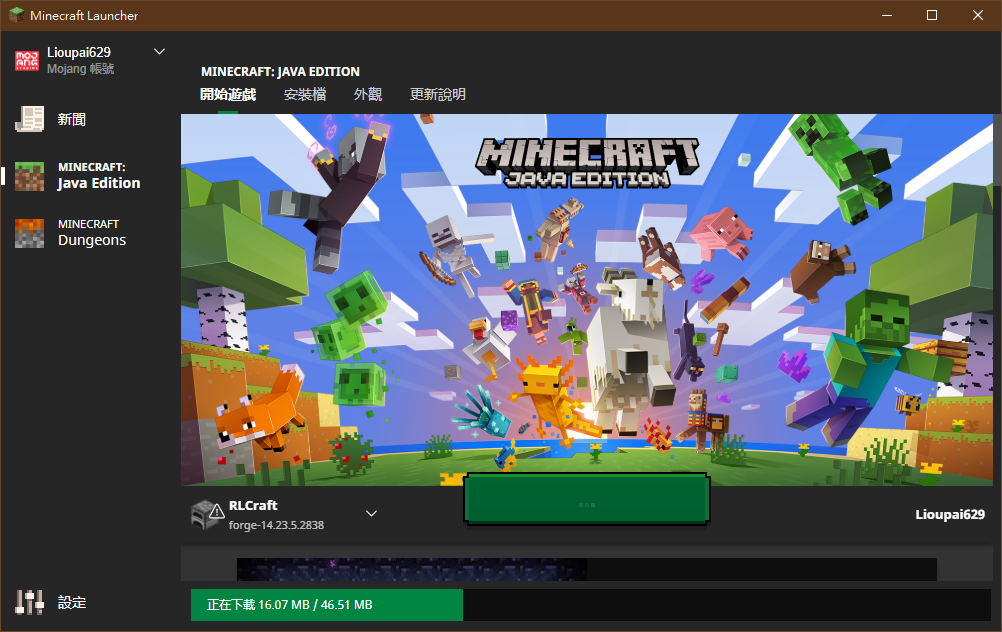Open the 更新說明 tab
The image size is (1002, 632).
click(438, 95)
